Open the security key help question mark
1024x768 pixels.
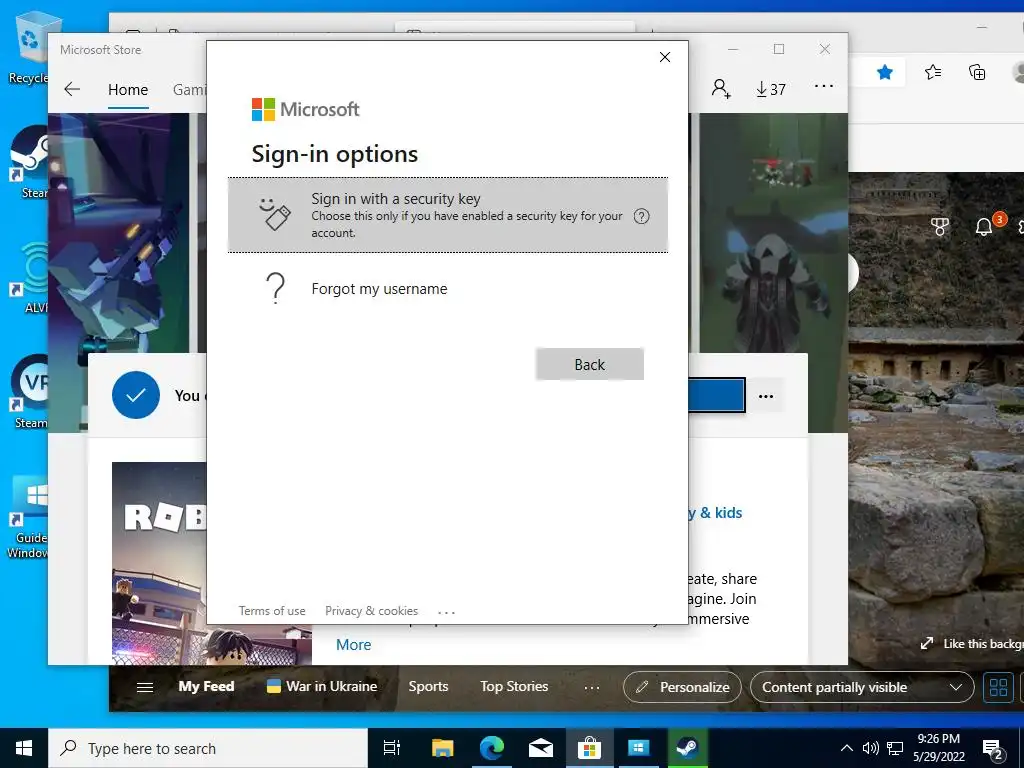click(x=641, y=216)
